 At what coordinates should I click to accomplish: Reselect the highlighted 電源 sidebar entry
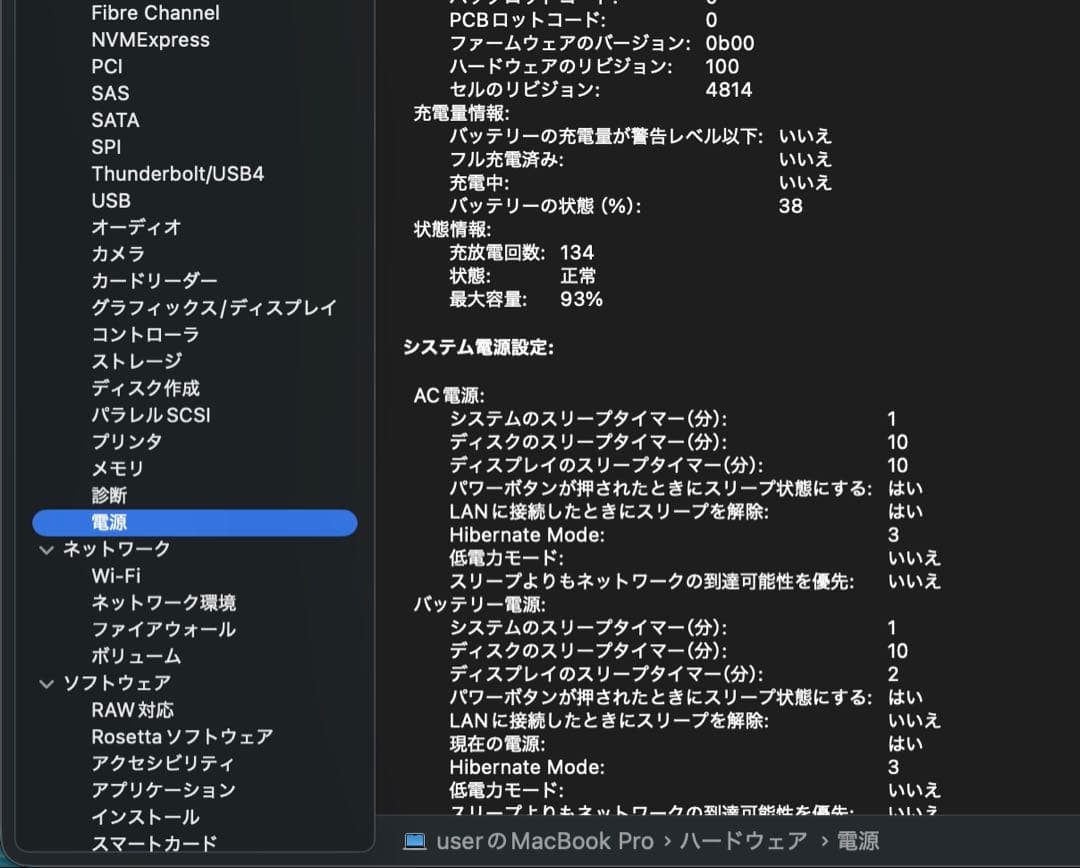click(107, 522)
